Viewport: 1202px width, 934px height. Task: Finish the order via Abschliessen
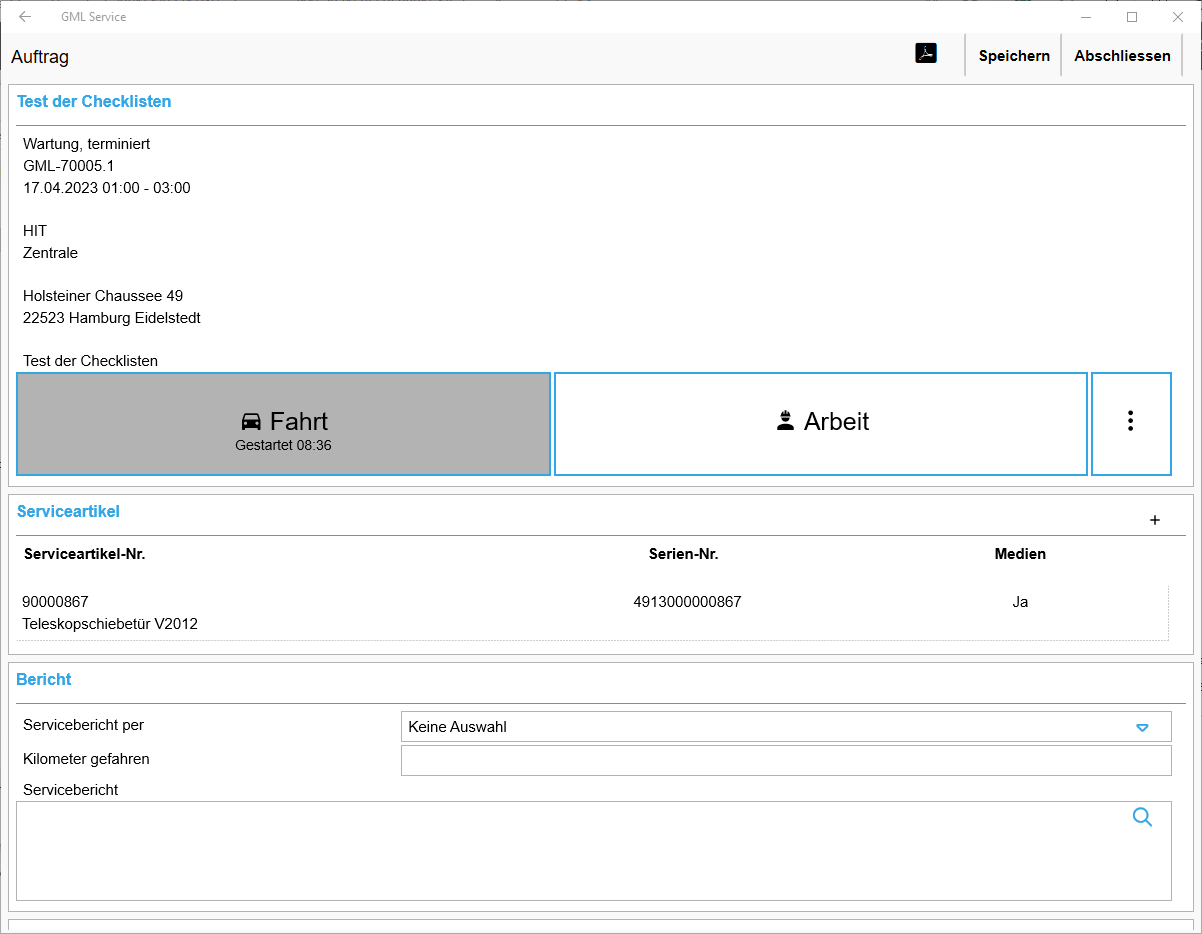(x=1122, y=56)
